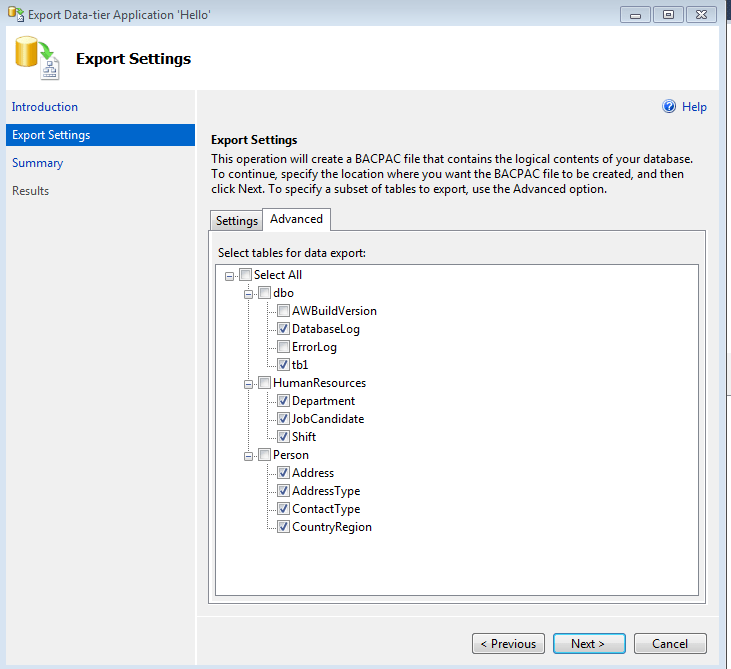Image resolution: width=731 pixels, height=669 pixels.
Task: Click the blue Help question mark icon
Action: pos(669,107)
